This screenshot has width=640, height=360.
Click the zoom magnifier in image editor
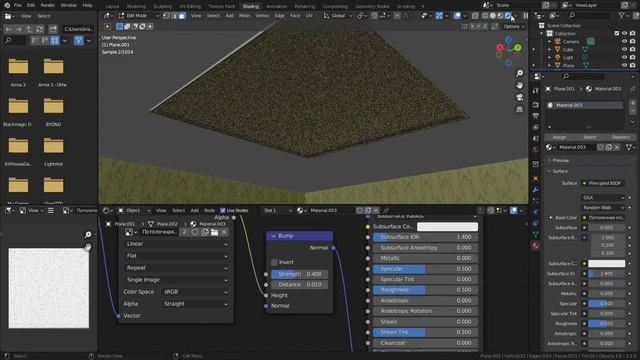(x=88, y=235)
